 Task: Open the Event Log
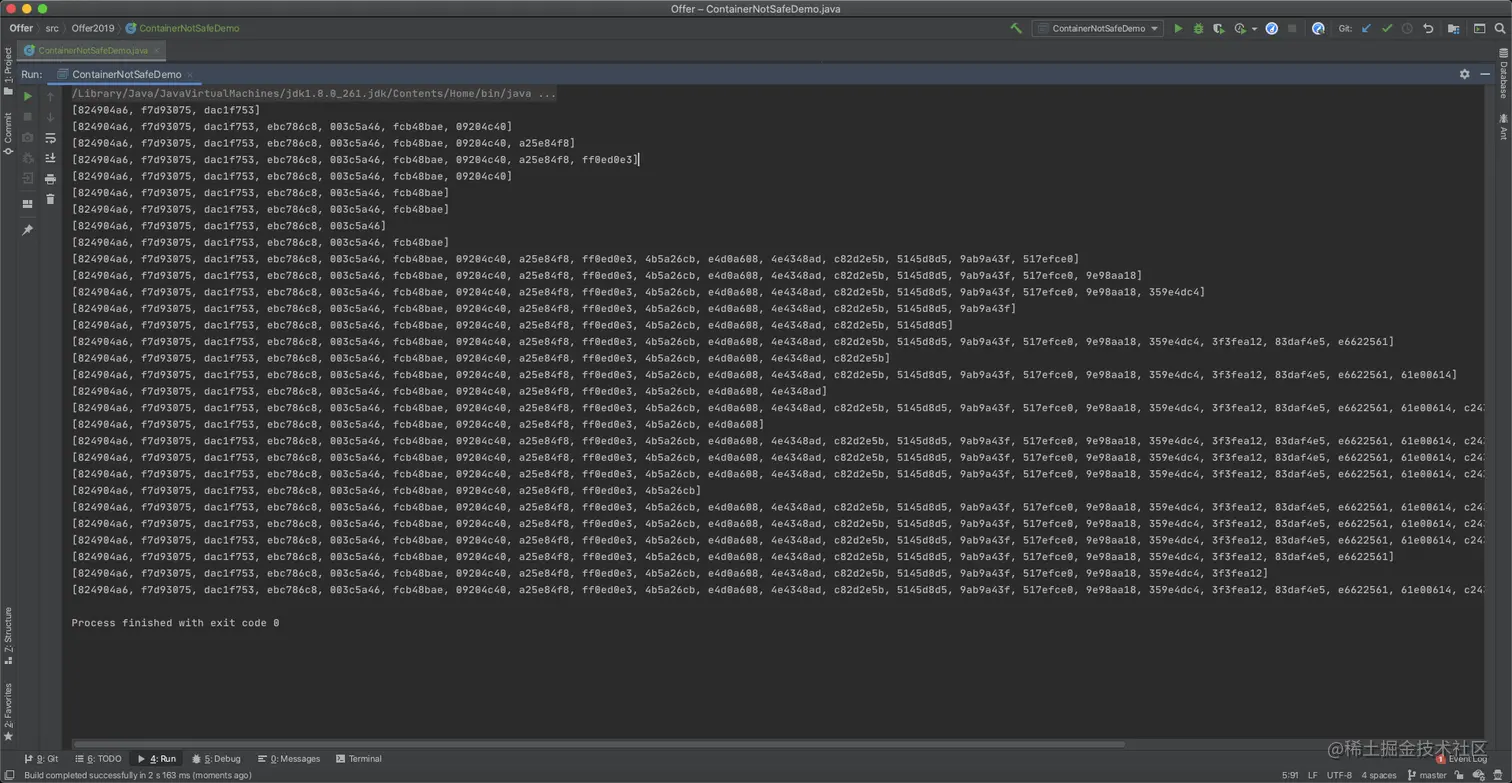(1462, 759)
